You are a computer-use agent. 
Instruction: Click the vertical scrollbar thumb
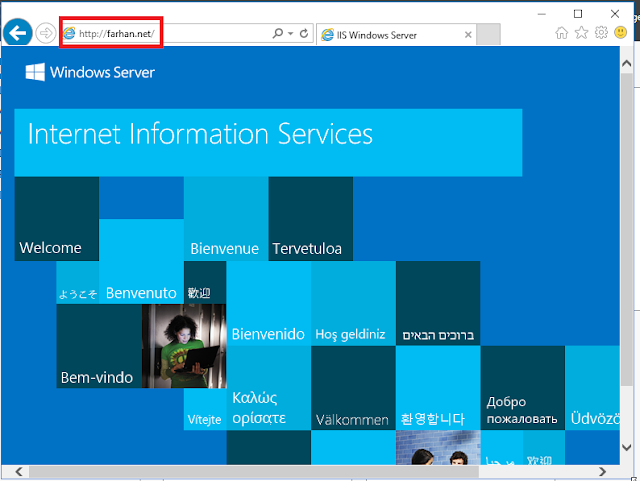(627, 229)
